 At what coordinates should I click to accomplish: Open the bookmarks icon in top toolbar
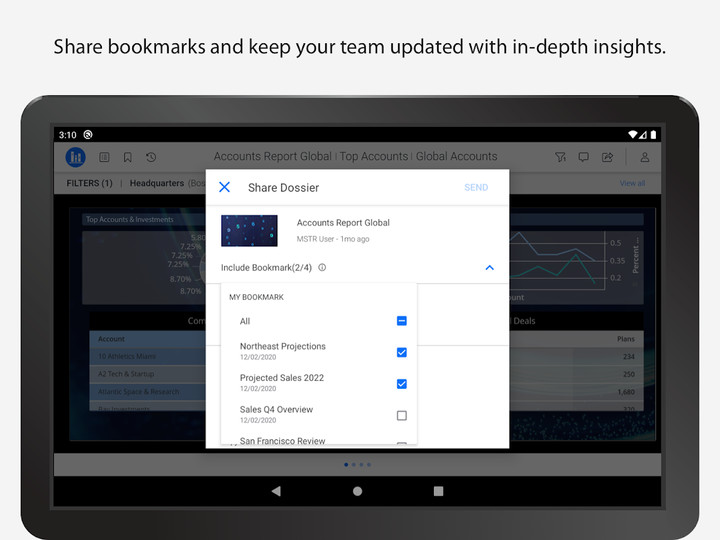click(128, 158)
